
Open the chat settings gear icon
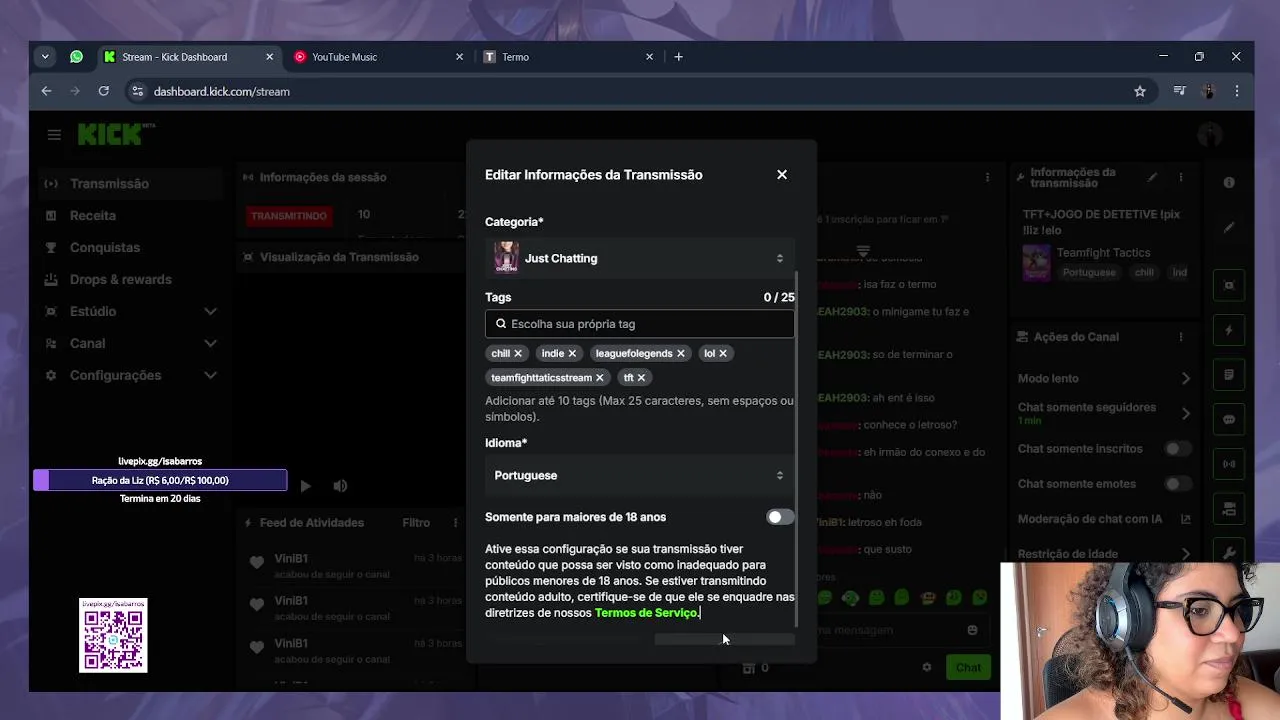(x=927, y=667)
